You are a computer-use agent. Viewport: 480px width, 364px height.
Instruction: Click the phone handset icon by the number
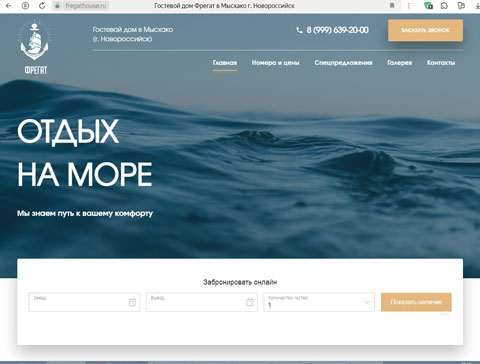(299, 30)
